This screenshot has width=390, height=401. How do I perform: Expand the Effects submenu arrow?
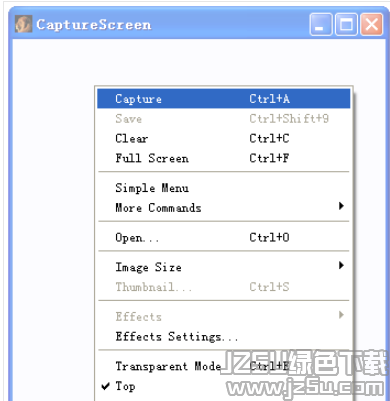pyautogui.click(x=341, y=315)
